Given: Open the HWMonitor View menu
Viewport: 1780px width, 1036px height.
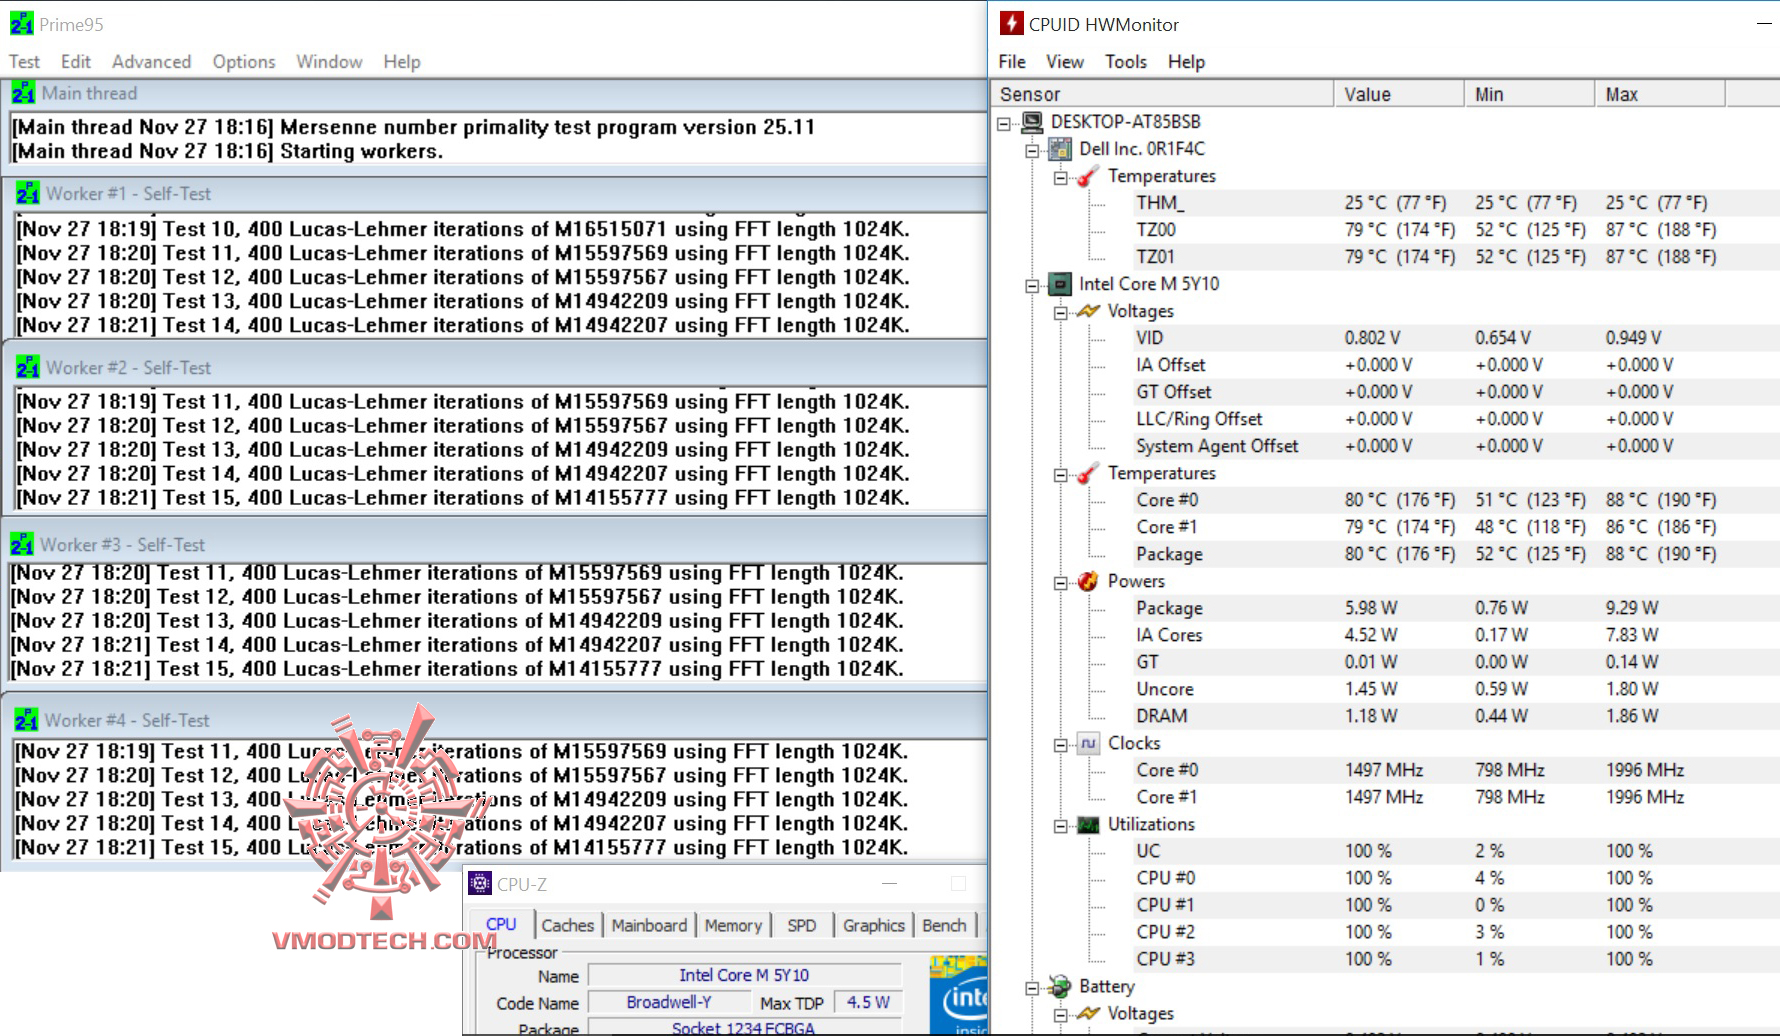Looking at the screenshot, I should click(x=1065, y=62).
